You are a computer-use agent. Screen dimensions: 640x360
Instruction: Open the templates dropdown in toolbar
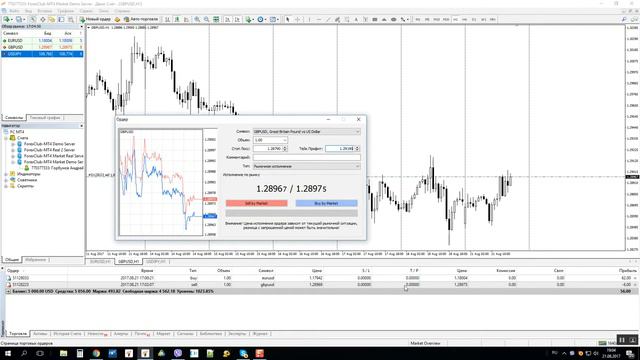[273, 19]
